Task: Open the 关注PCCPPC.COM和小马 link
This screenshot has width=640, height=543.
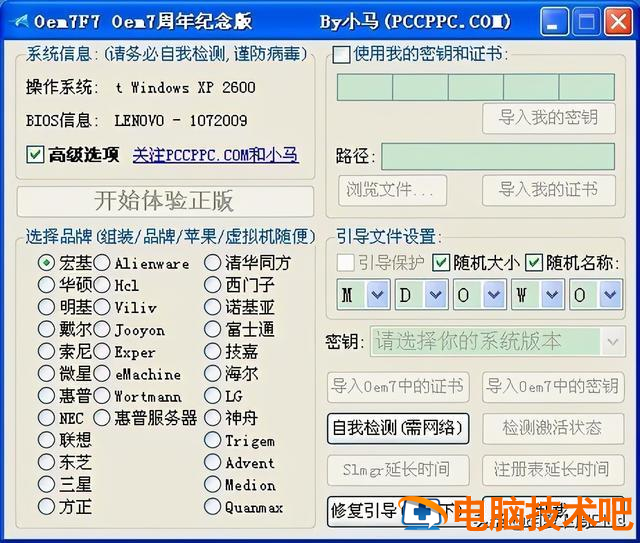Action: point(216,155)
